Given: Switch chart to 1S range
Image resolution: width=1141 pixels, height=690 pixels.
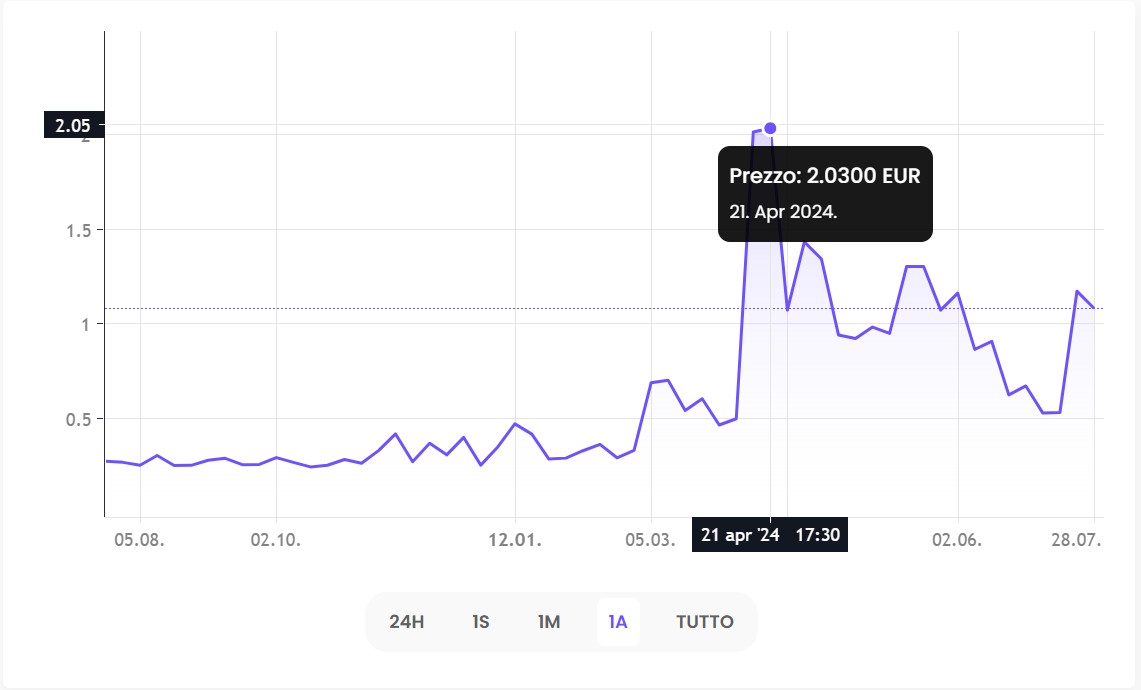Looking at the screenshot, I should tap(481, 622).
